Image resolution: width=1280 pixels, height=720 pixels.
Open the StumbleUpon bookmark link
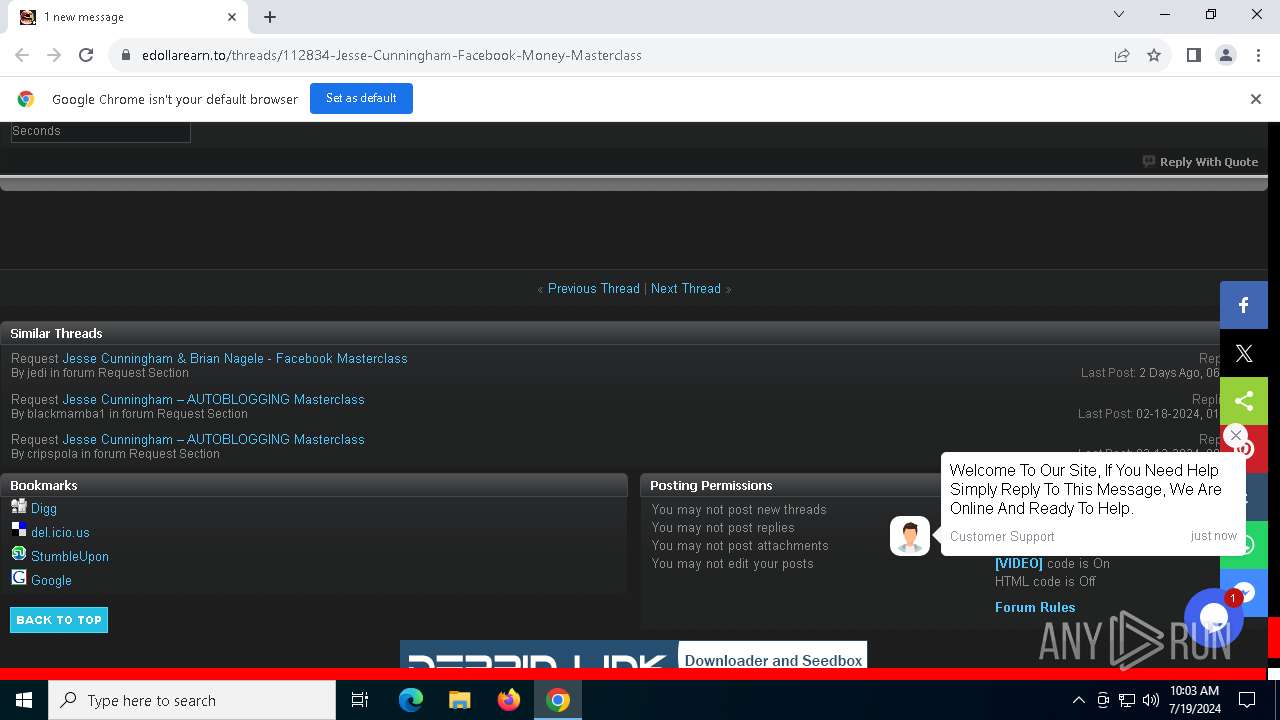[70, 556]
